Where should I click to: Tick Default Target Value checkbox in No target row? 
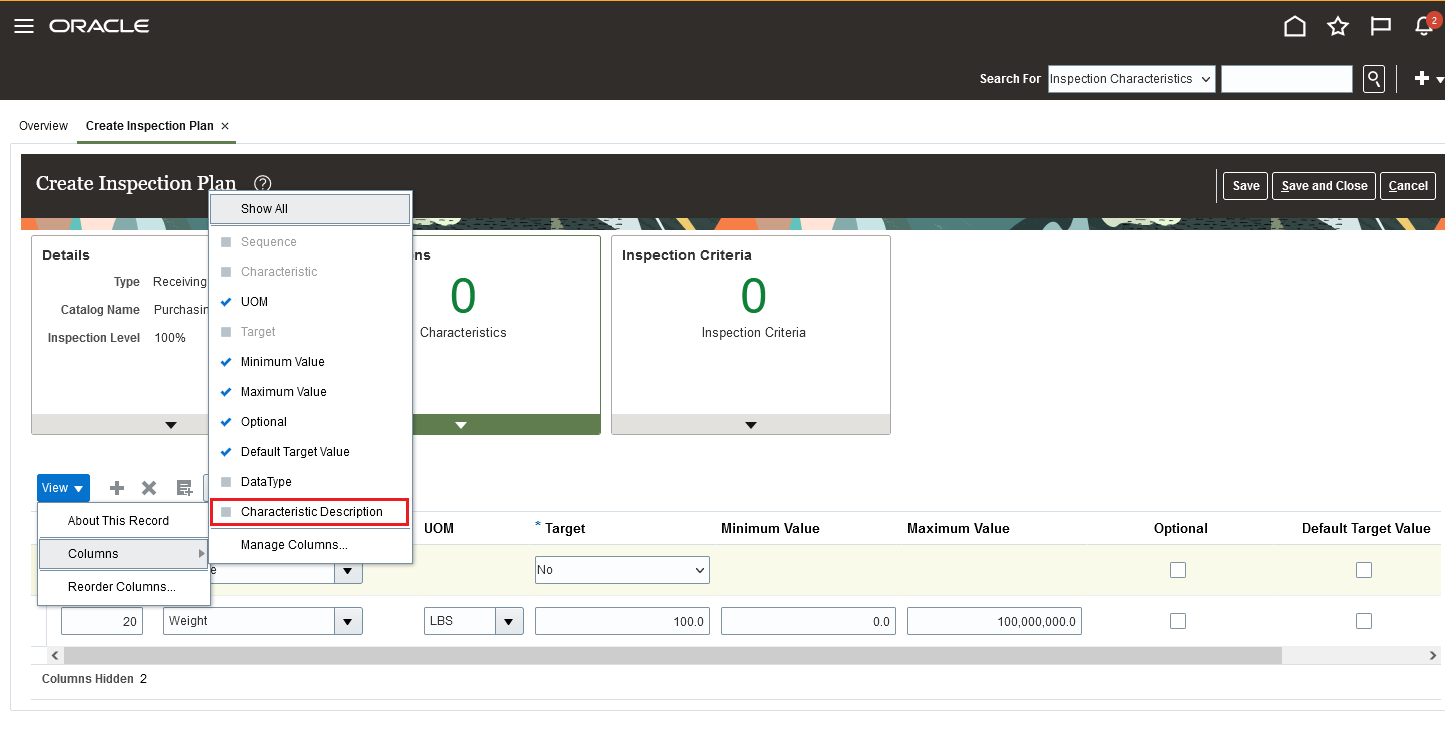(x=1364, y=570)
